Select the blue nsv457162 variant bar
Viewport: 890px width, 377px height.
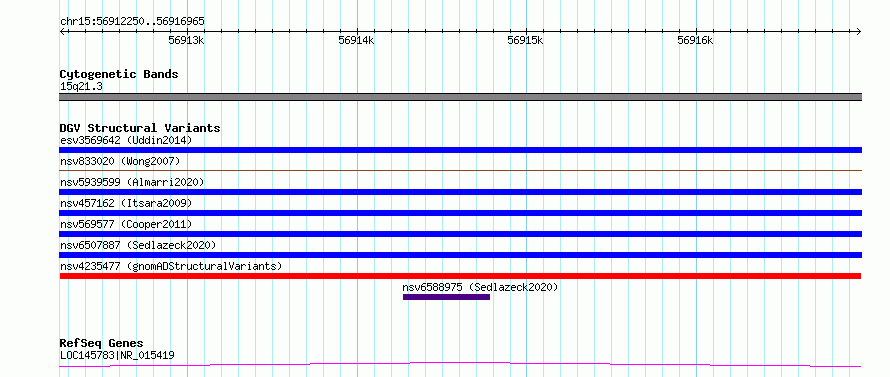(x=460, y=213)
